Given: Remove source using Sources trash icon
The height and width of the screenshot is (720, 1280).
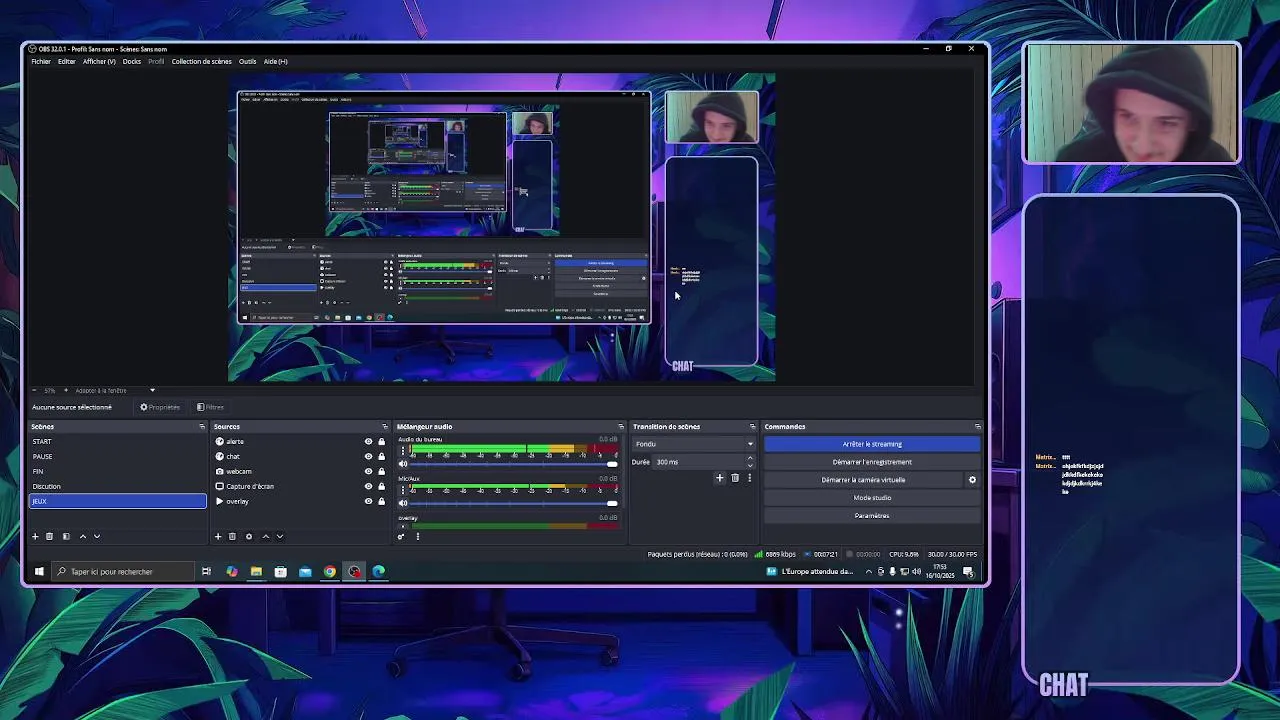Looking at the screenshot, I should click(x=232, y=537).
